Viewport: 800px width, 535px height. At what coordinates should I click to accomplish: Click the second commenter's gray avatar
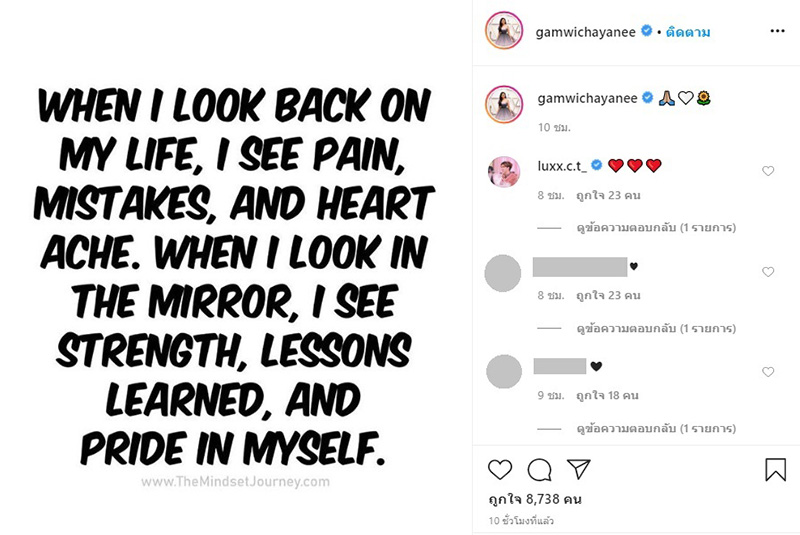504,273
